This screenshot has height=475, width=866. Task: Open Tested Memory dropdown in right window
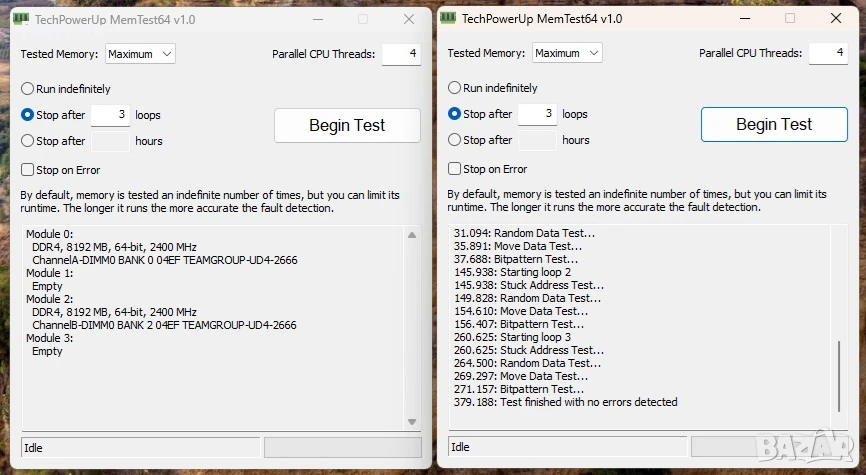567,52
